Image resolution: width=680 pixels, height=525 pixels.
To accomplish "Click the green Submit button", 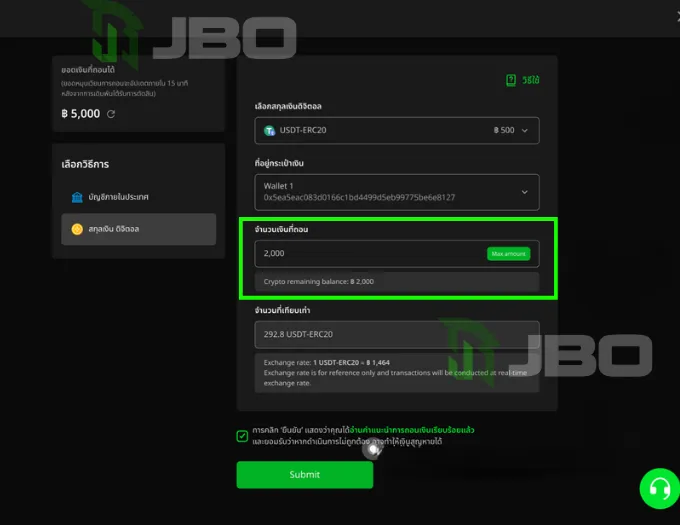I will pyautogui.click(x=304, y=475).
